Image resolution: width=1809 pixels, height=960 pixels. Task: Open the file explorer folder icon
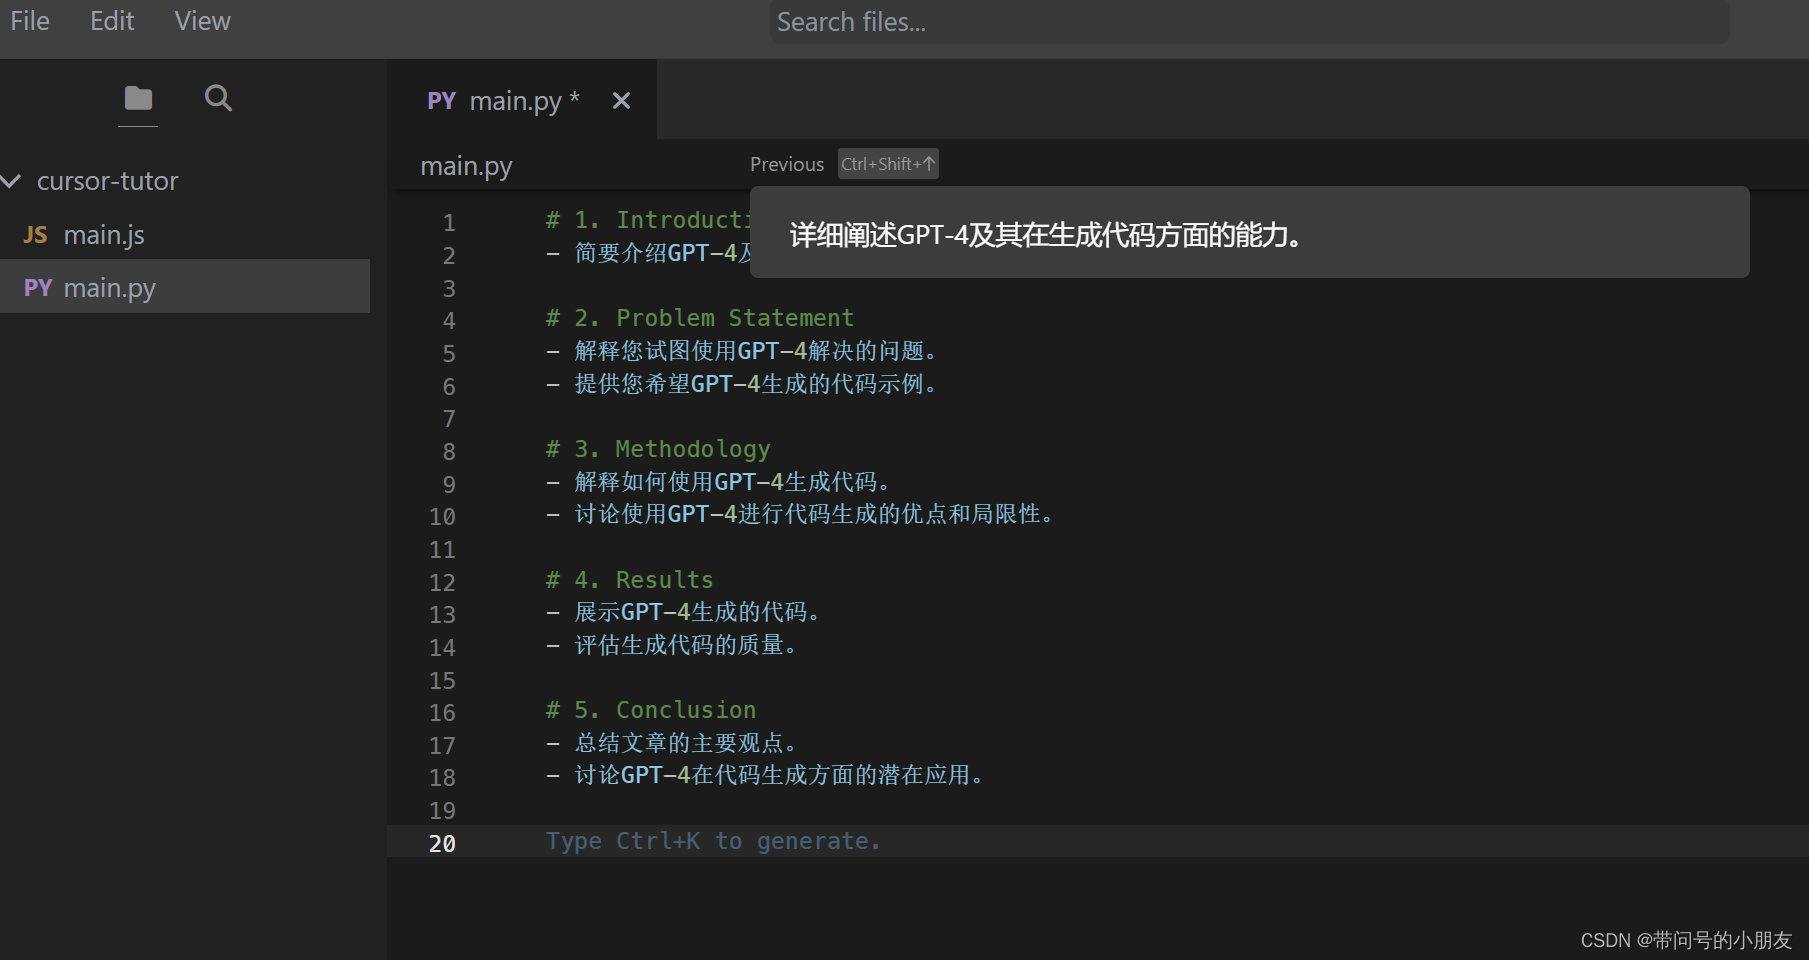pos(138,98)
